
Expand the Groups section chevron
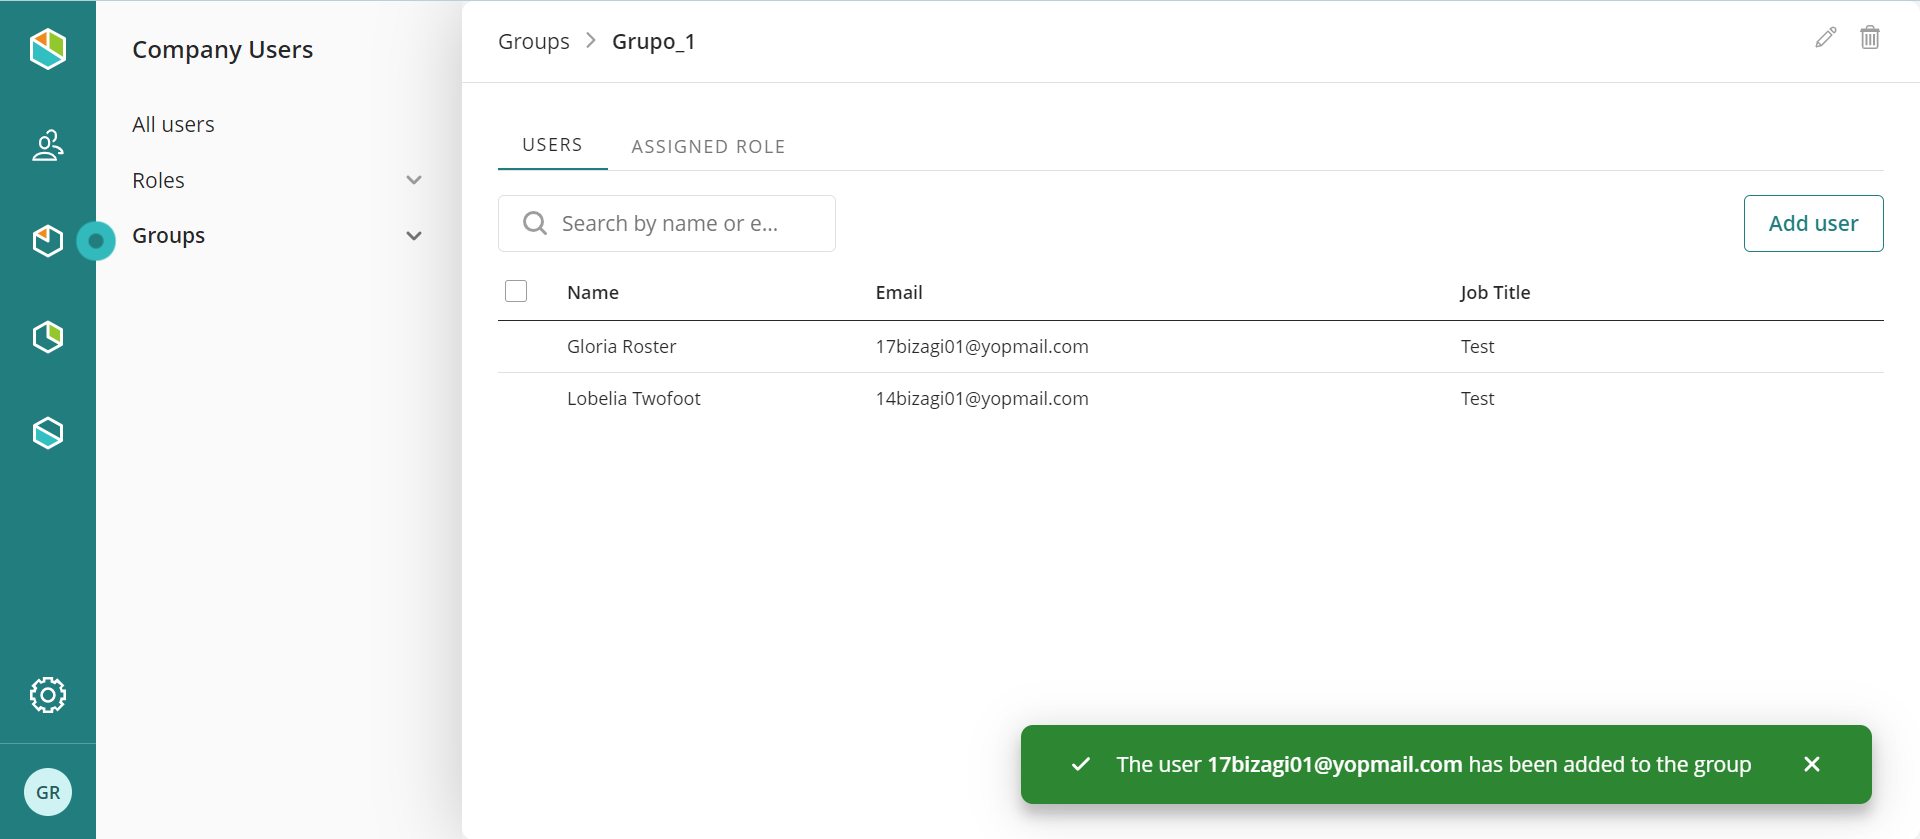[414, 236]
